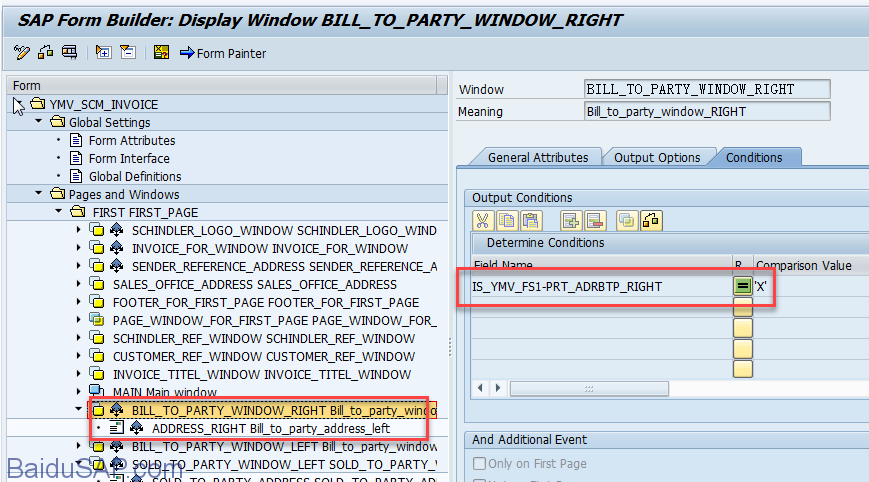
Task: Expand the SCHINDLER_LOGO_WINDOW node
Action: tap(78, 229)
